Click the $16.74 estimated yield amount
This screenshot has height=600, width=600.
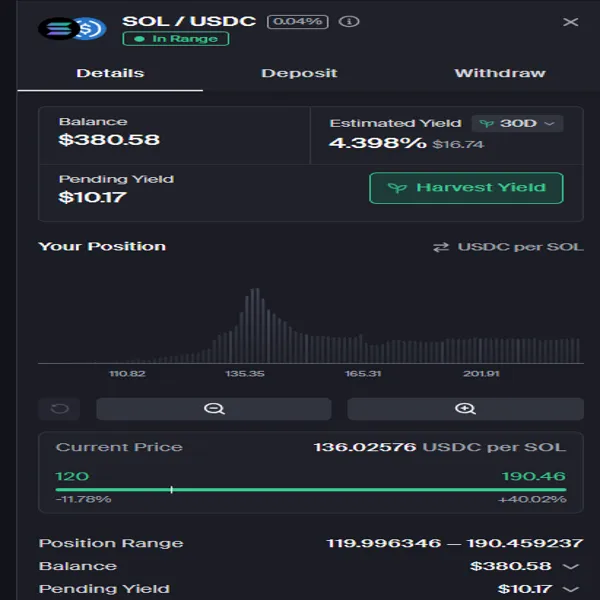click(x=458, y=144)
